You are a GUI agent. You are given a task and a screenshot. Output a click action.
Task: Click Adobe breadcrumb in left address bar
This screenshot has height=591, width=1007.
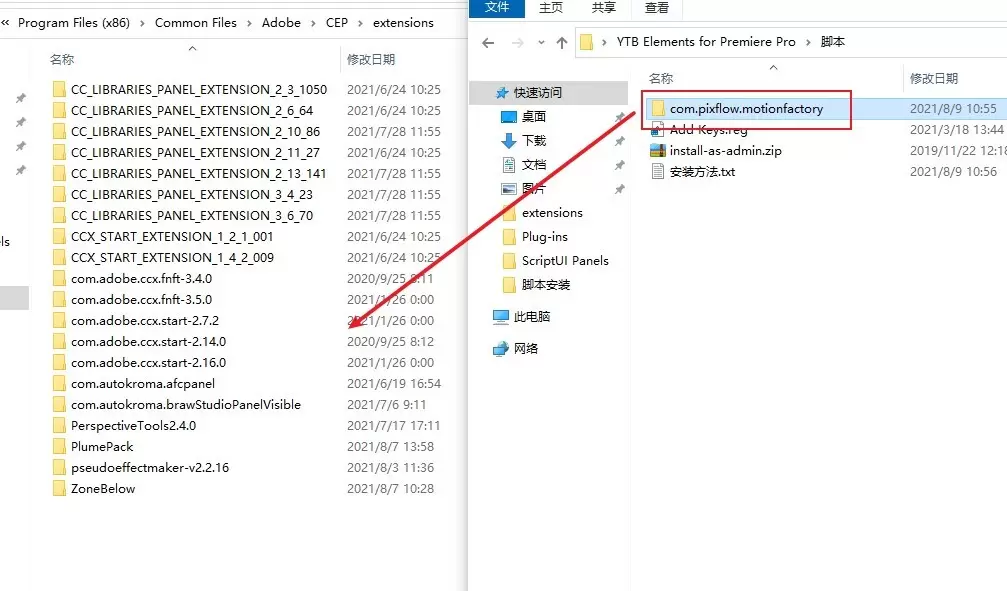[281, 23]
